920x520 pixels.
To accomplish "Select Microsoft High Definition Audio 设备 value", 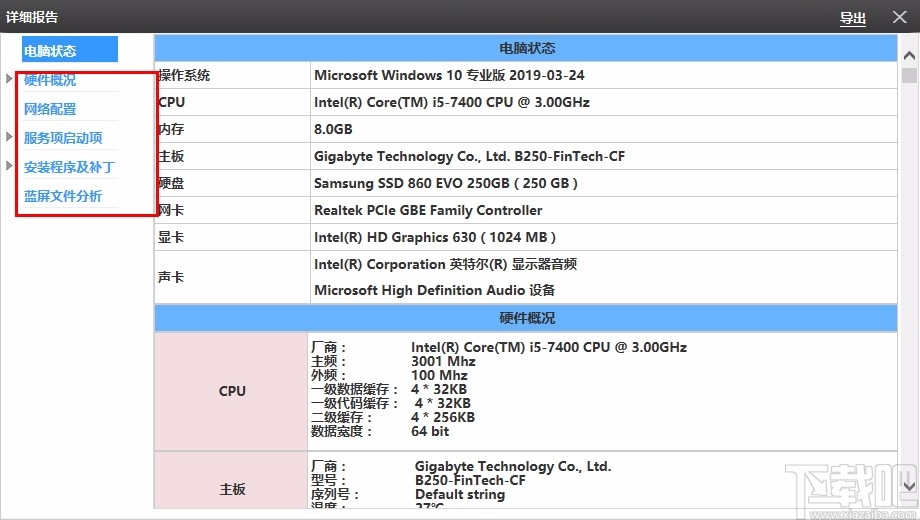I will point(435,290).
